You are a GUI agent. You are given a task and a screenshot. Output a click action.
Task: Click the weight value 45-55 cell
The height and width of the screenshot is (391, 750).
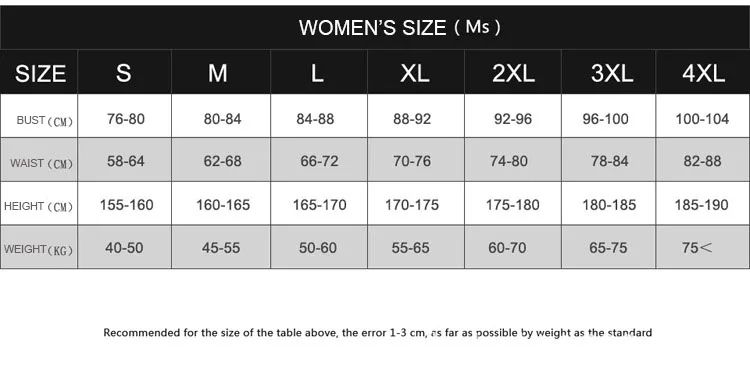tap(221, 247)
